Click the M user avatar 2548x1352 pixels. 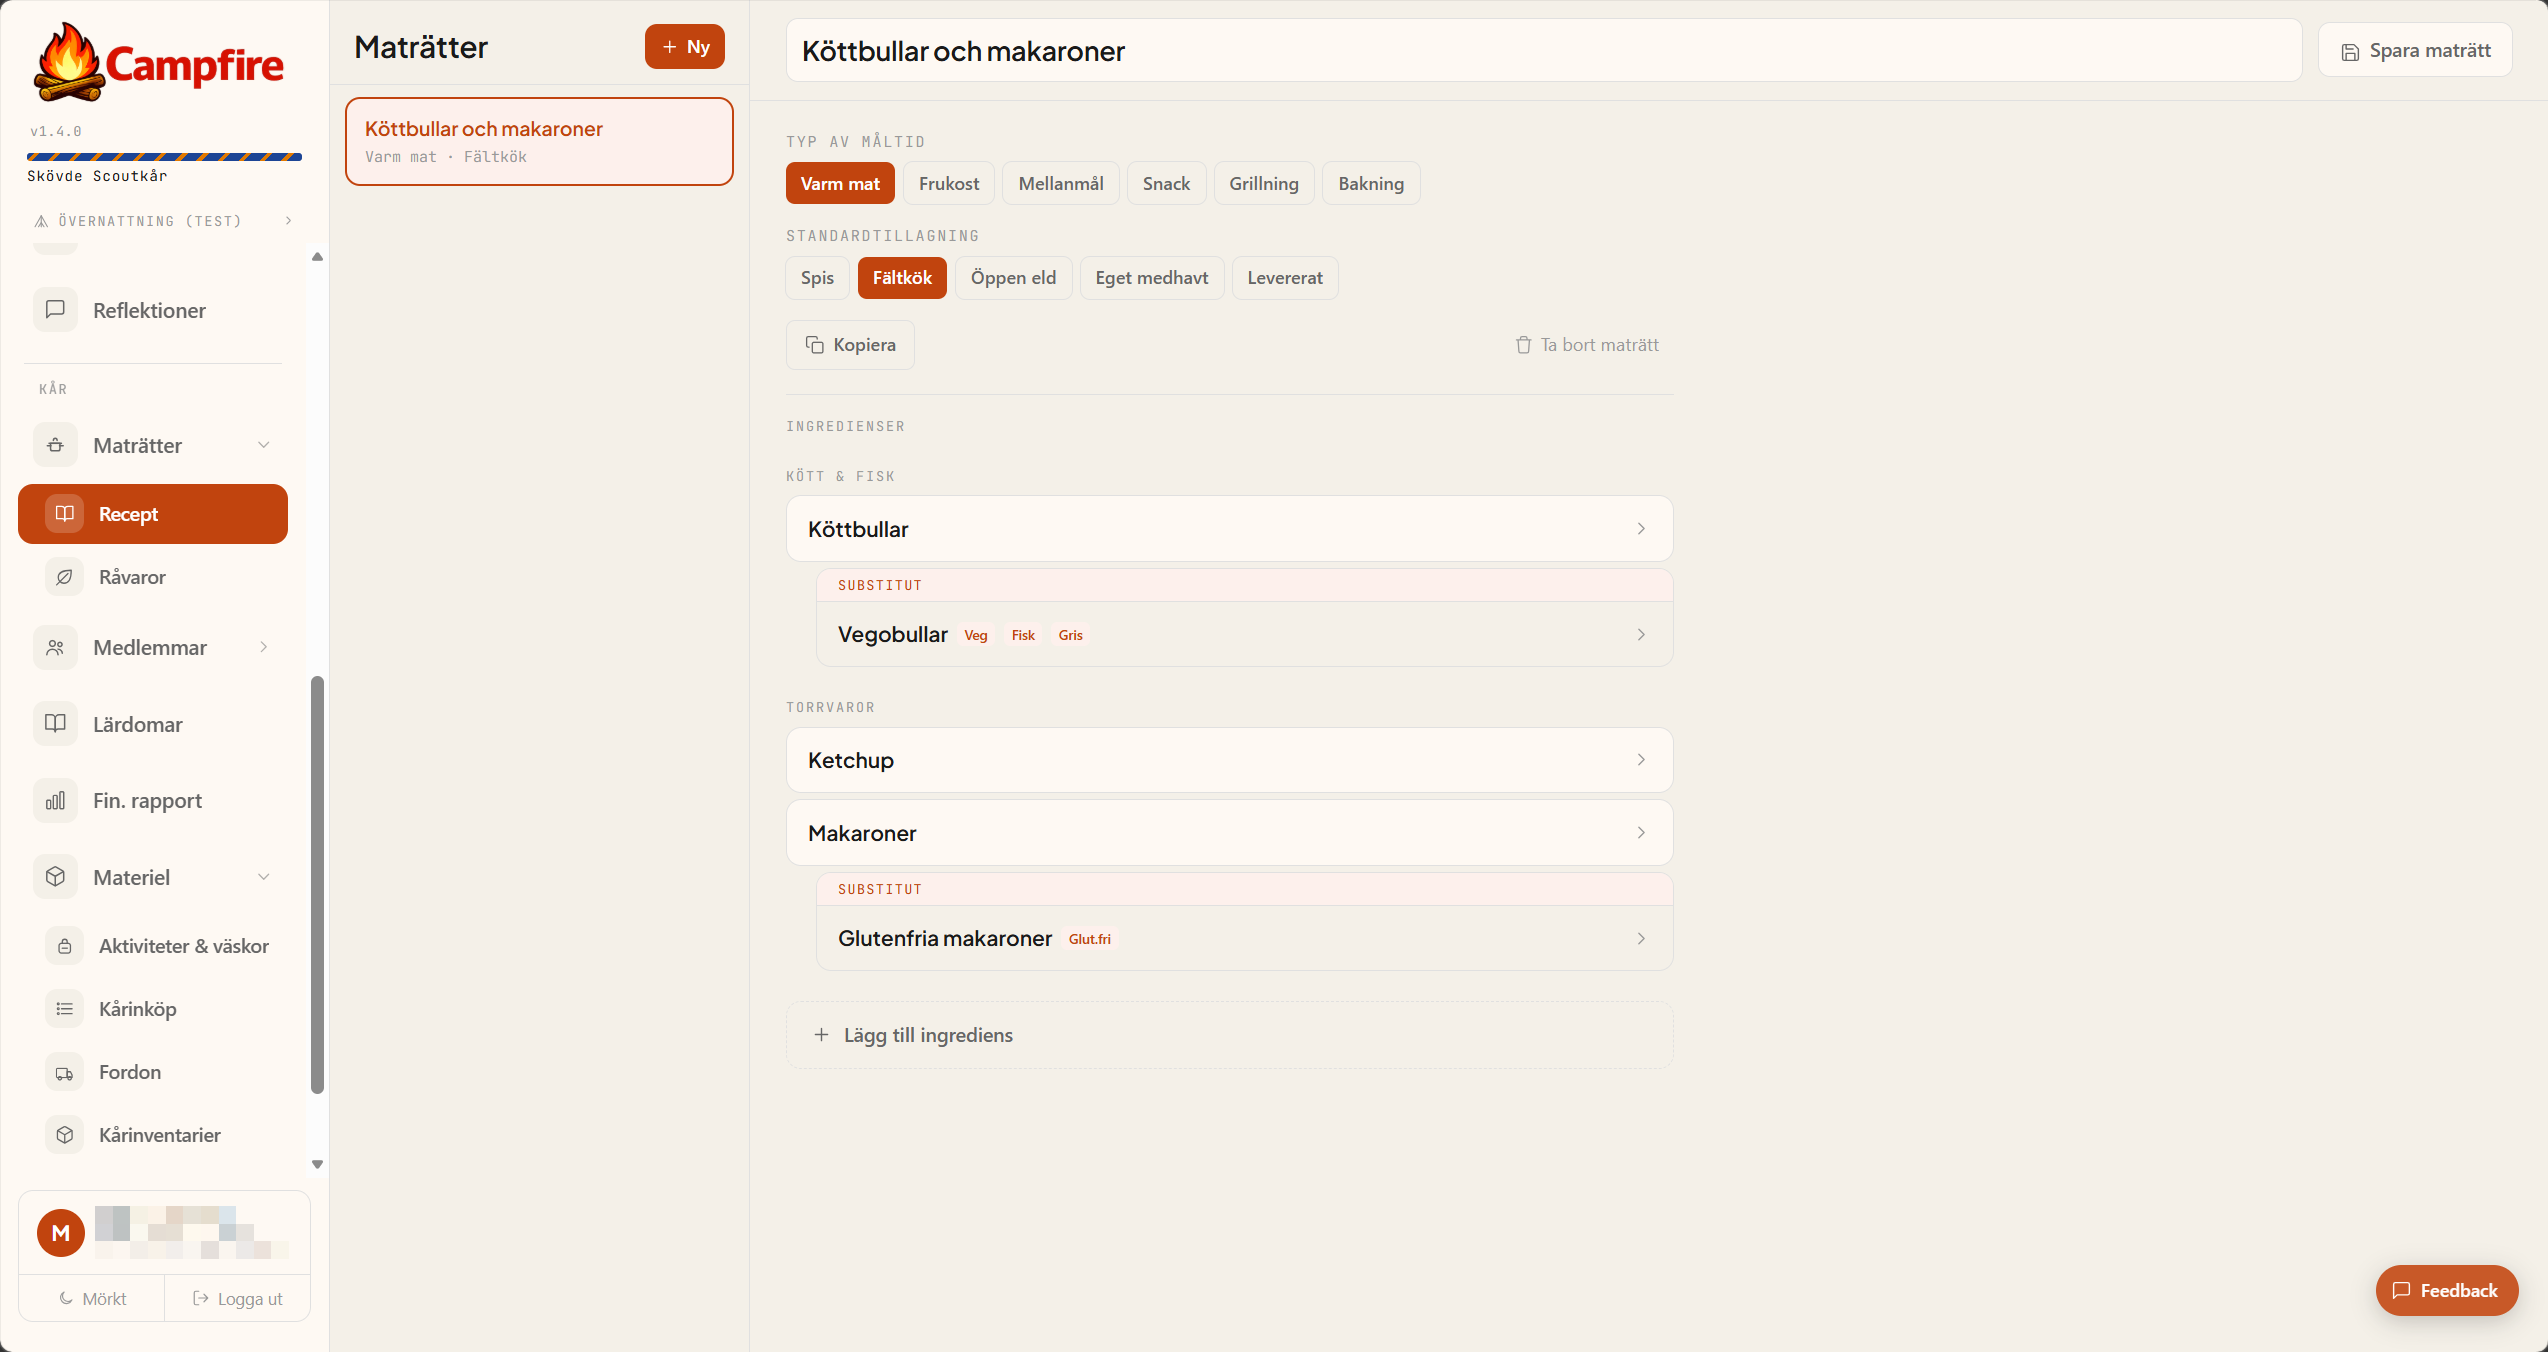point(61,1233)
